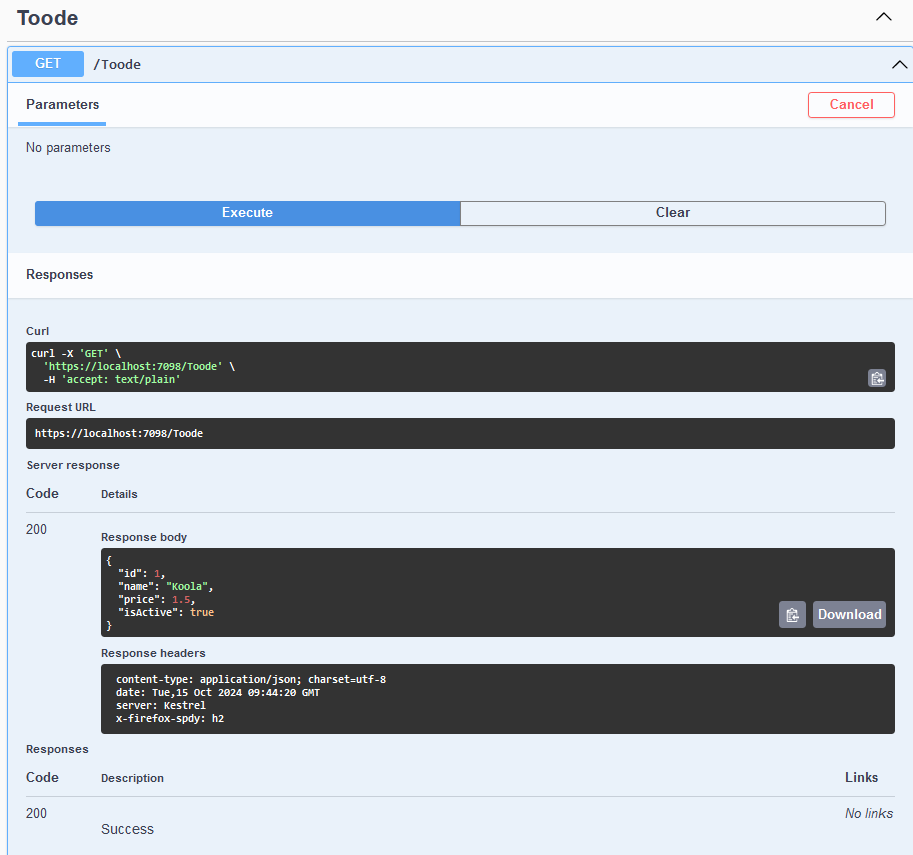Click the server: Kestrel header line
The image size is (913, 855).
(x=161, y=705)
